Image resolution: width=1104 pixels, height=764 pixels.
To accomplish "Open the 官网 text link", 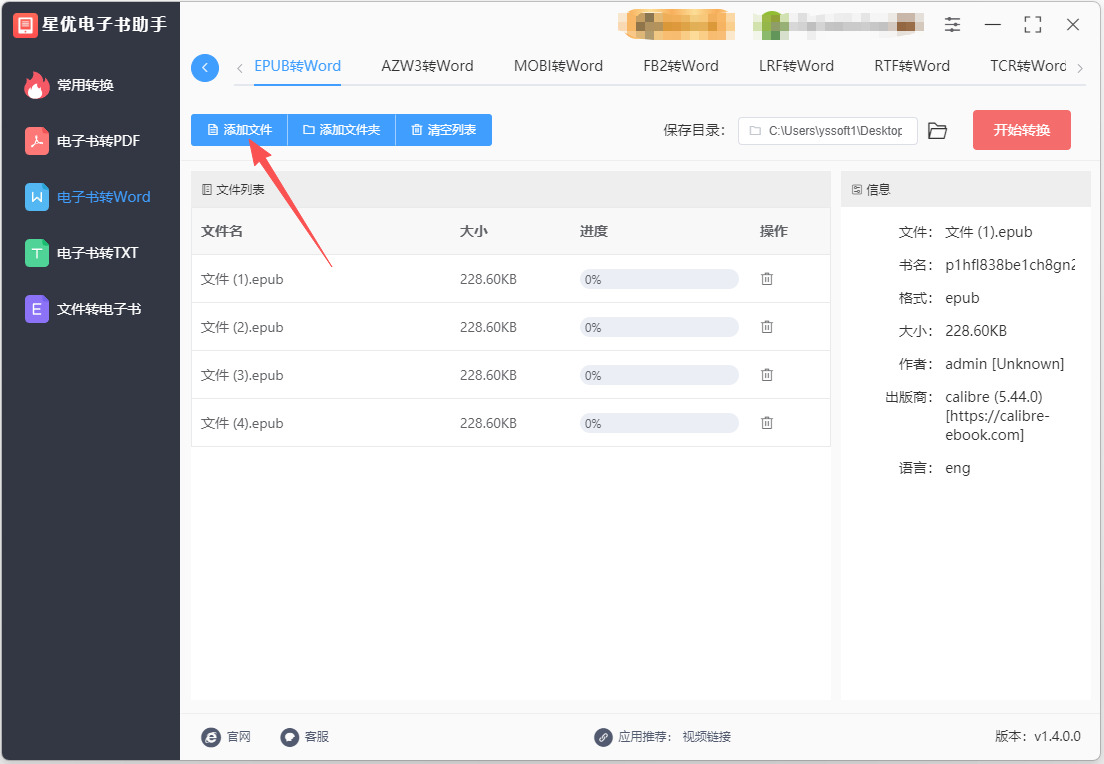I will (239, 737).
